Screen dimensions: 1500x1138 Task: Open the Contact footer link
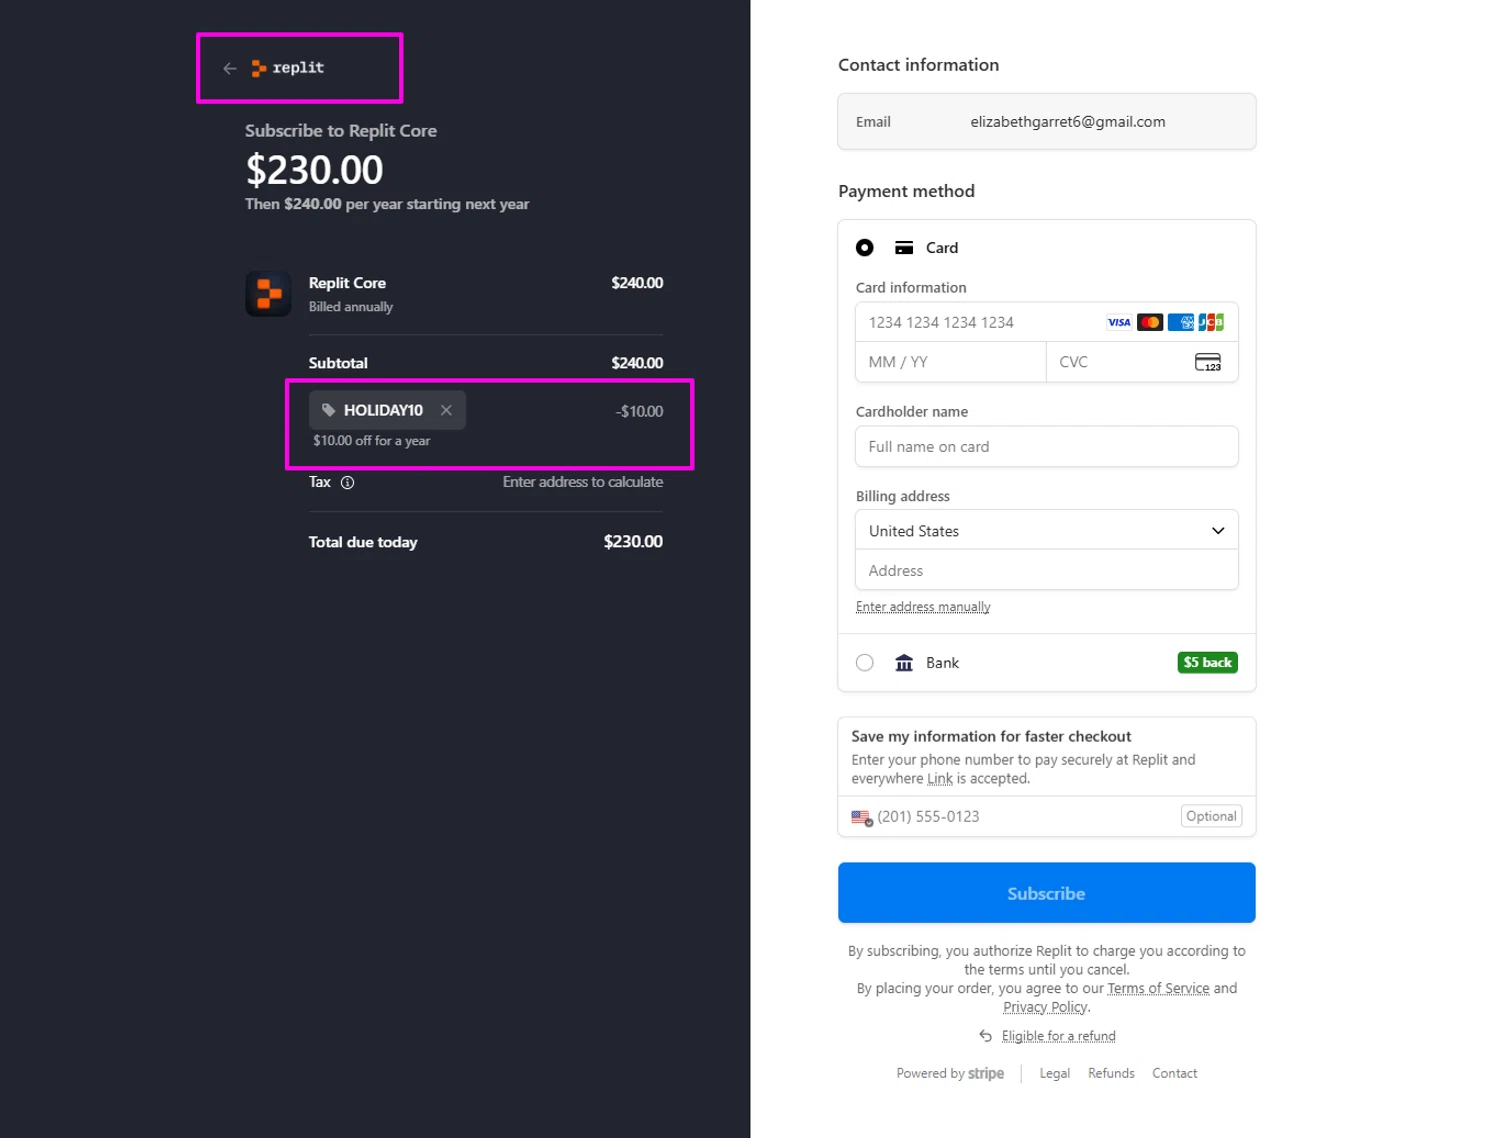tap(1174, 1073)
